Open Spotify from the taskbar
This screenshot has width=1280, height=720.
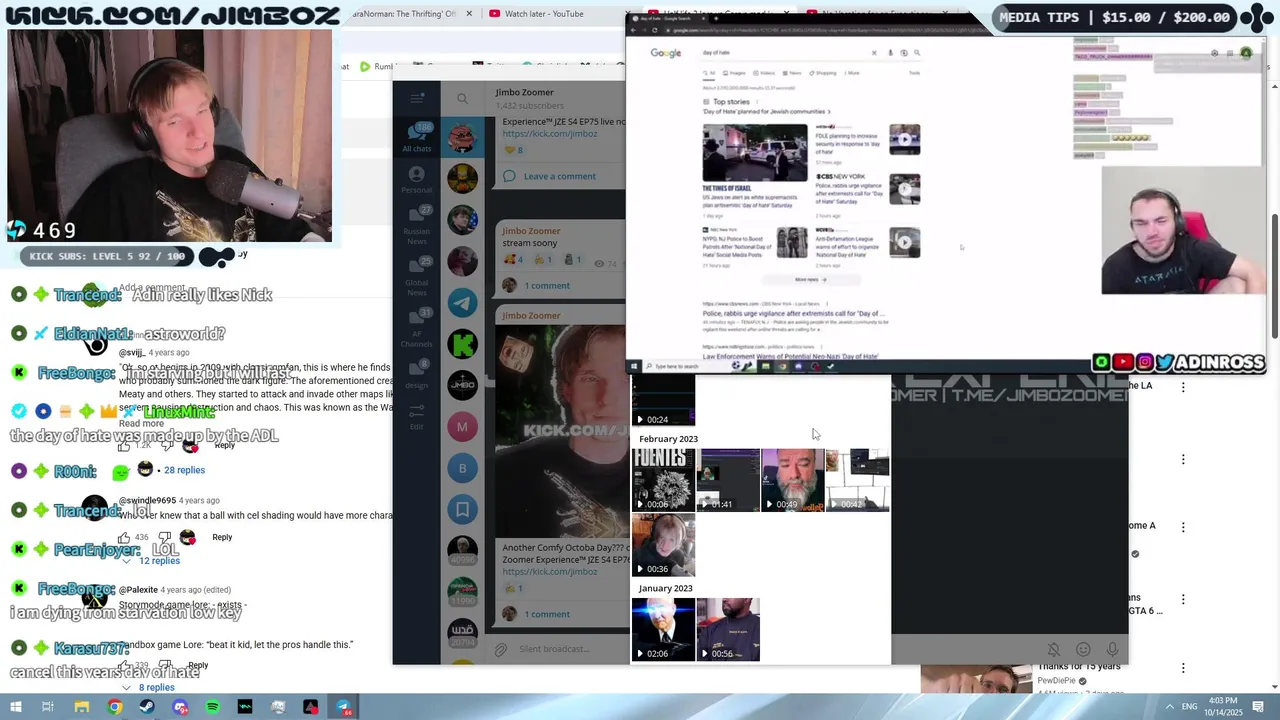pyautogui.click(x=213, y=707)
